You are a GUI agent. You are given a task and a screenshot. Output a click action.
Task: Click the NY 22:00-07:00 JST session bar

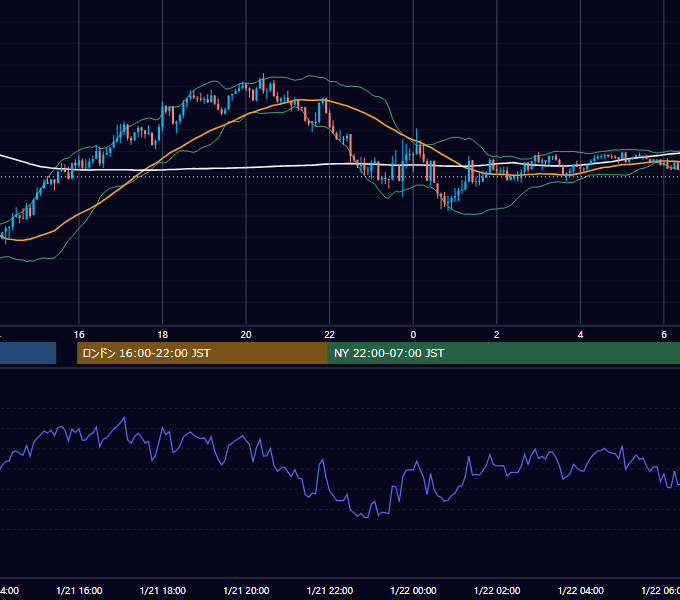pos(503,353)
